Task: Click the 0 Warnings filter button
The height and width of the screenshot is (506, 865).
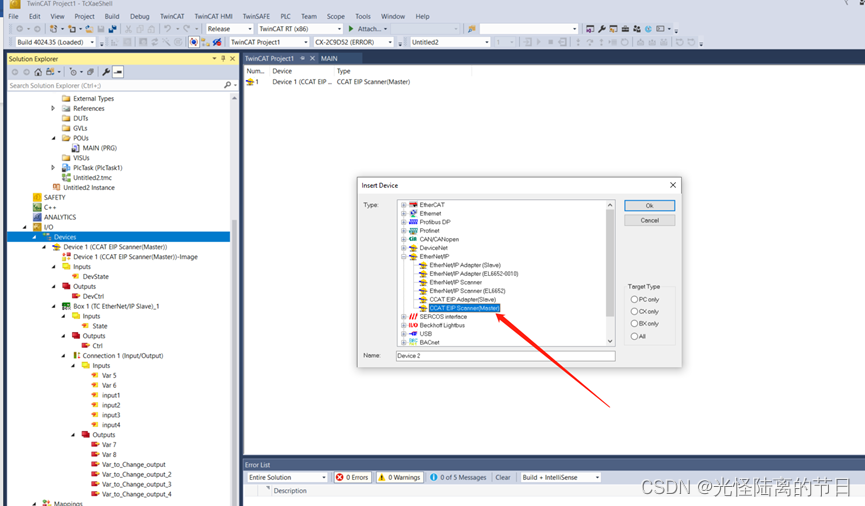Action: (x=399, y=477)
